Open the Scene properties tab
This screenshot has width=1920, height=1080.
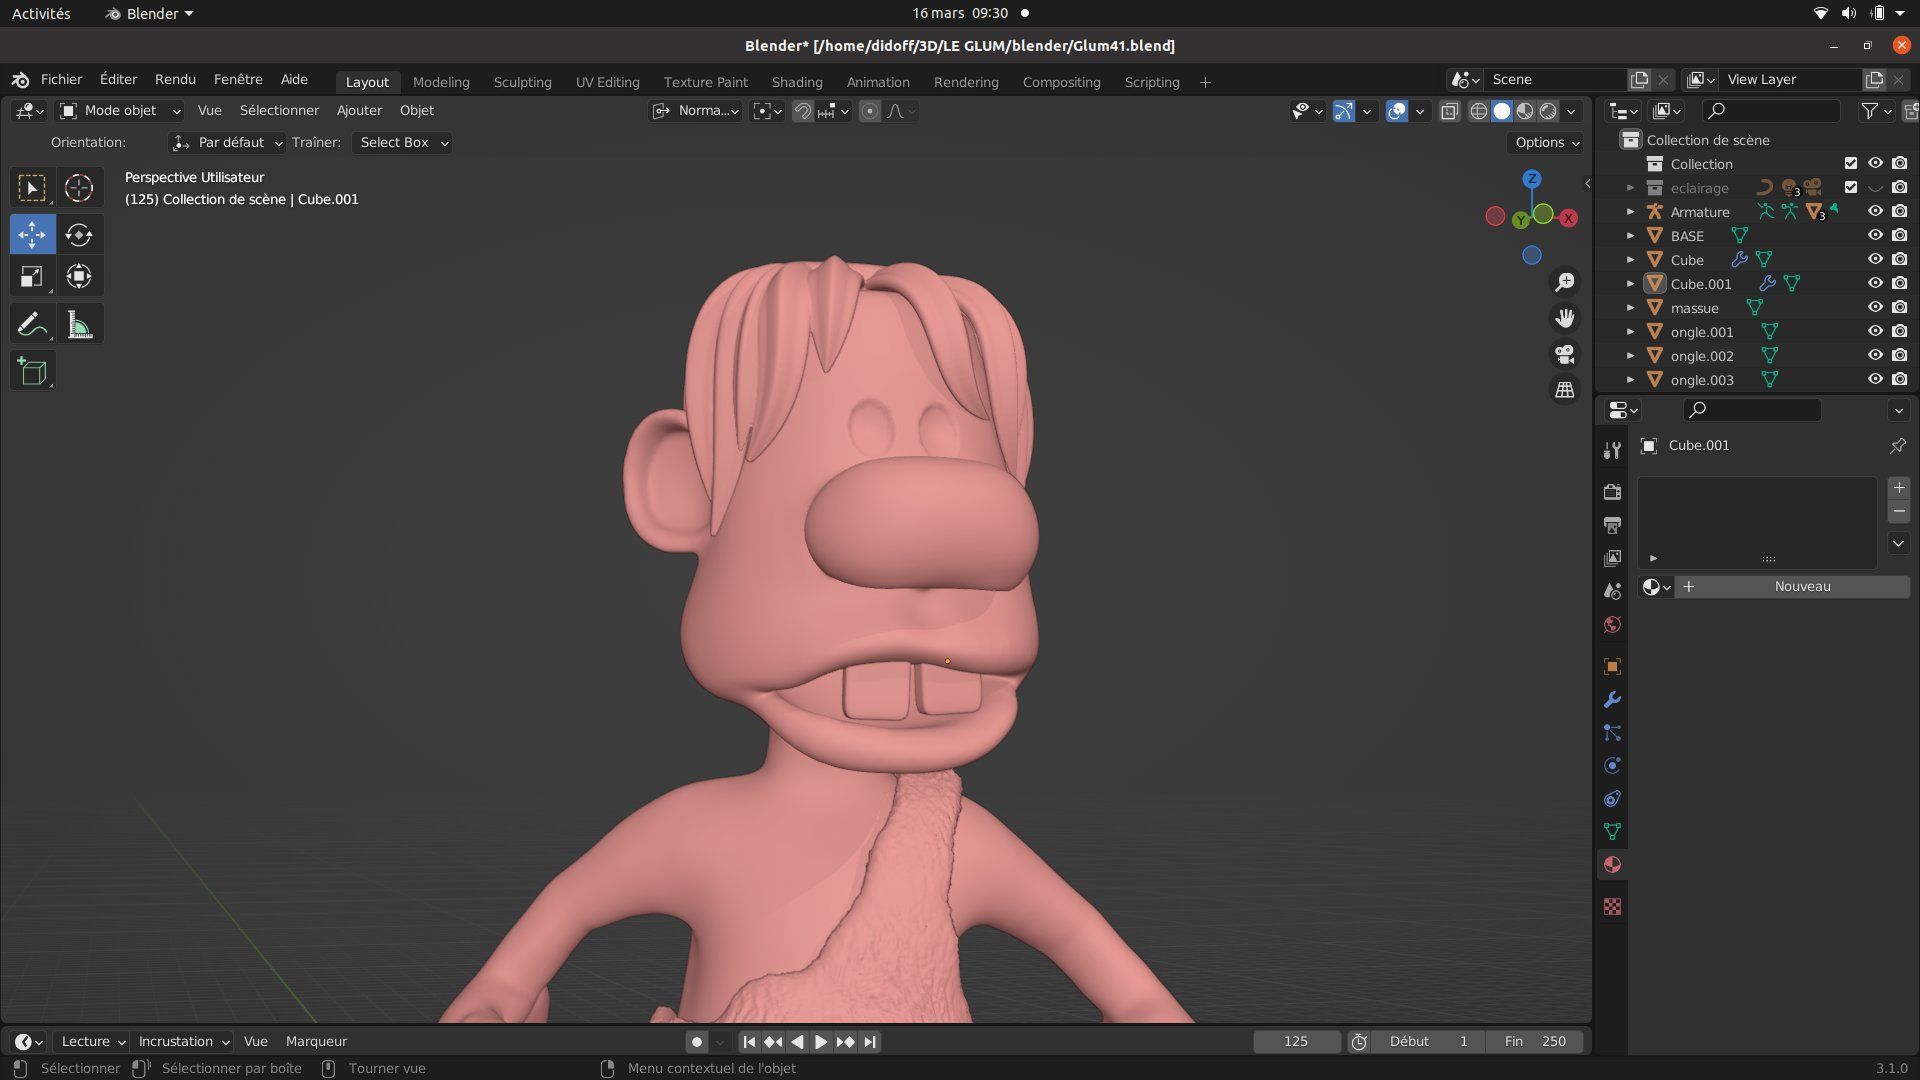[1612, 591]
